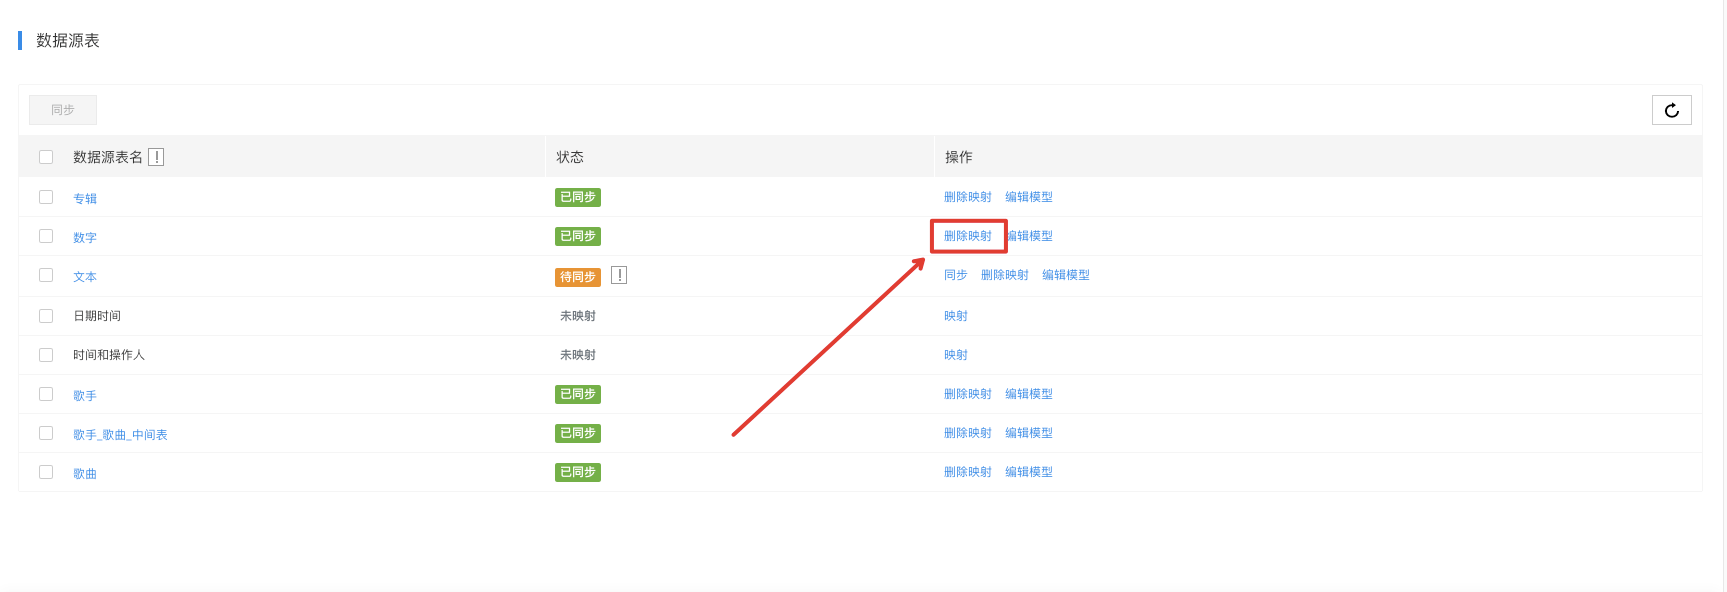Image resolution: width=1727 pixels, height=592 pixels.
Task: Check the box for the 专辑 row
Action: pos(46,197)
